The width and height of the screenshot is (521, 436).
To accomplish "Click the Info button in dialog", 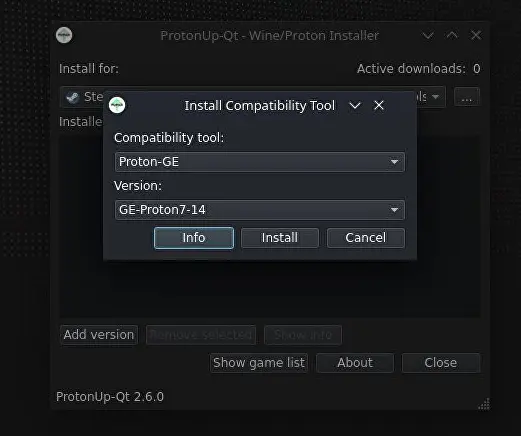I will tap(194, 238).
